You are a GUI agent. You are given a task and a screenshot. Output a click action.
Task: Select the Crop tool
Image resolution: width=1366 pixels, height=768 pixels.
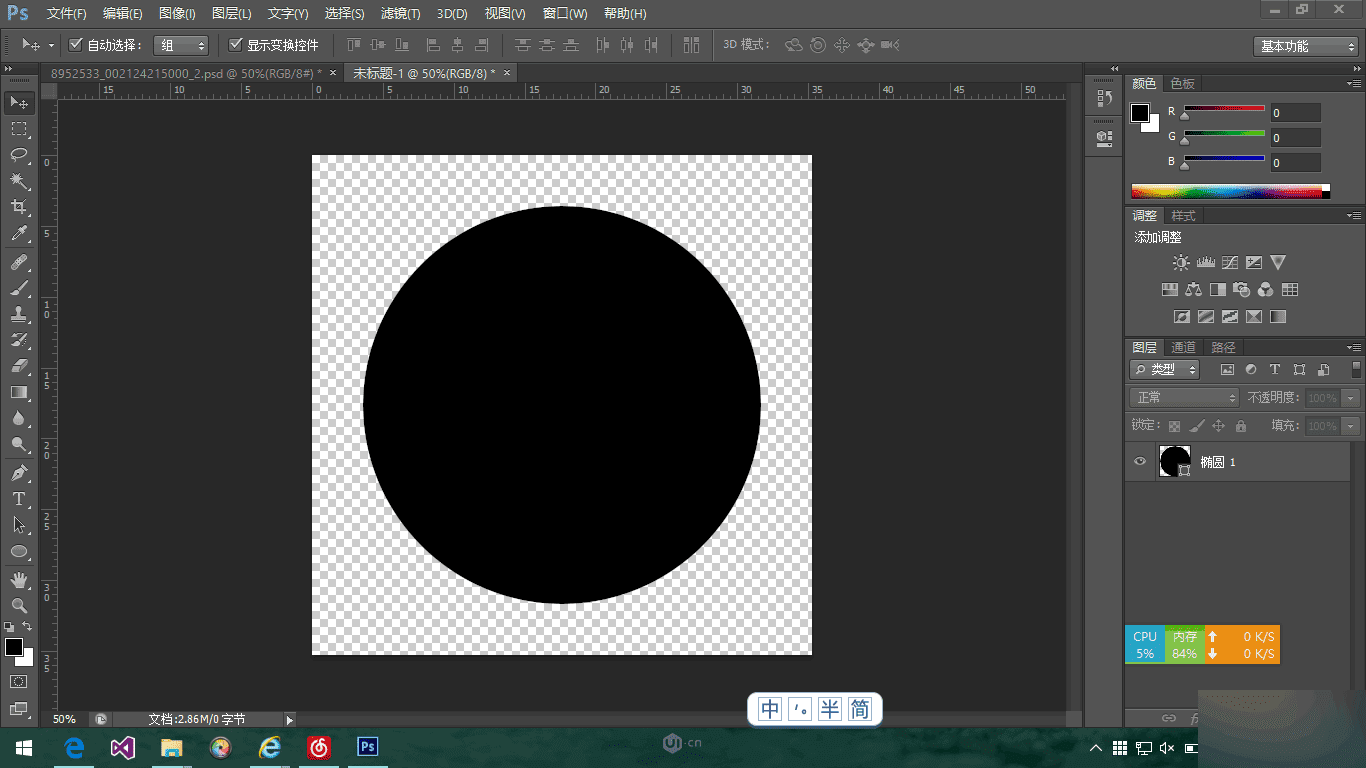pyautogui.click(x=19, y=207)
